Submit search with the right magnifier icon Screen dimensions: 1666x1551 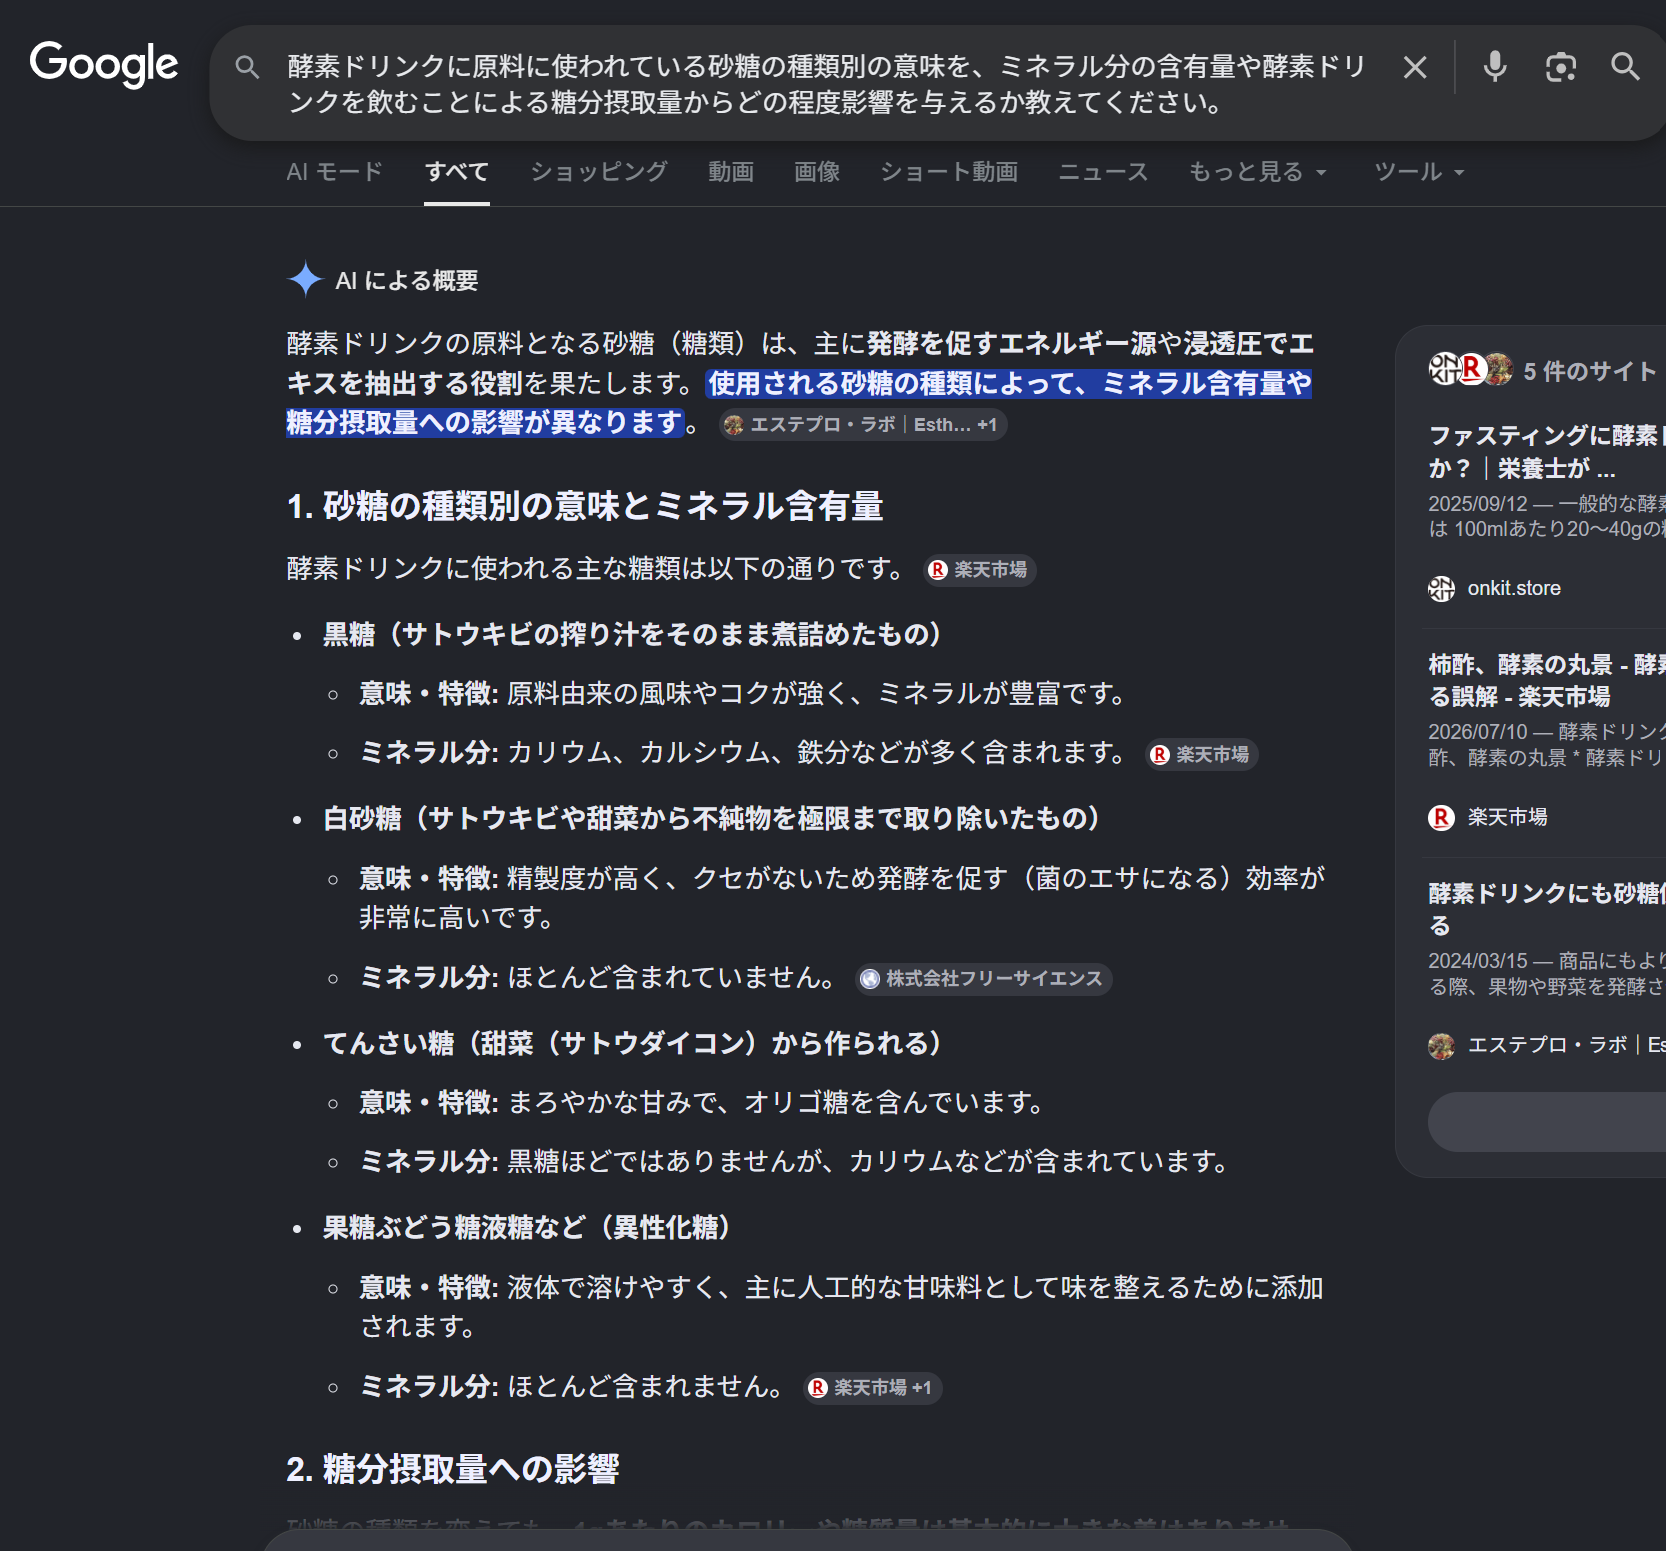pyautogui.click(x=1625, y=67)
